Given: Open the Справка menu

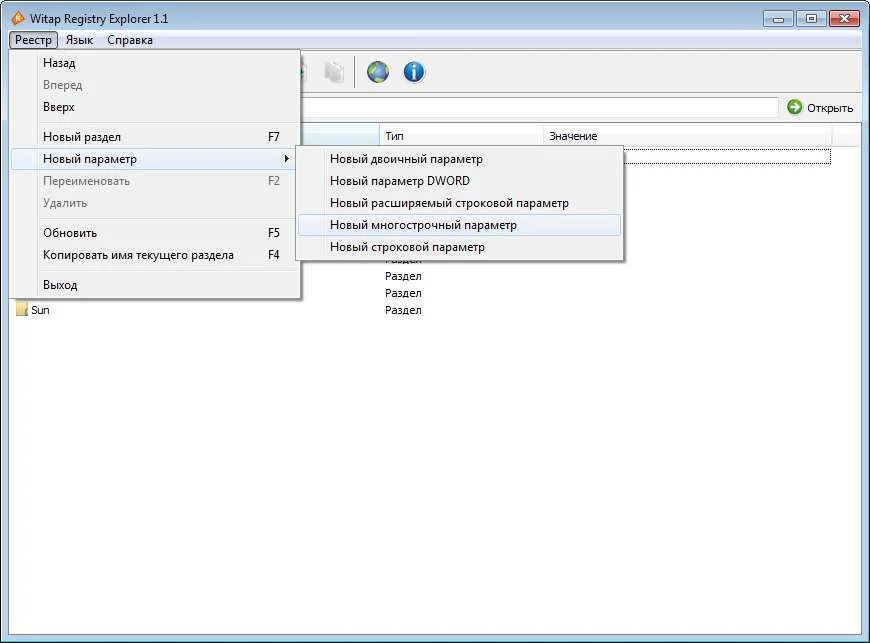Looking at the screenshot, I should pyautogui.click(x=130, y=40).
